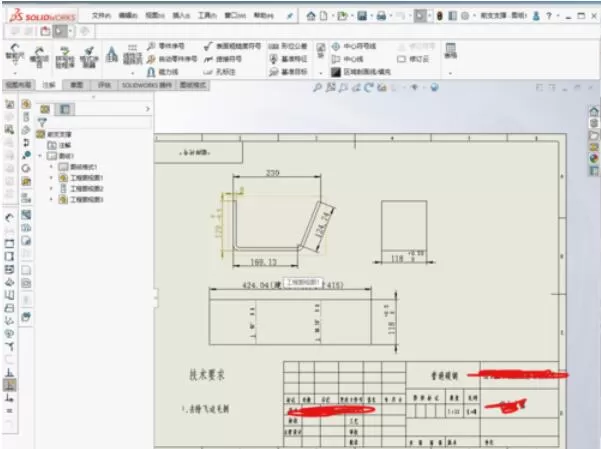Open the 编辑 (Edit) menu
The height and width of the screenshot is (449, 601).
128,16
